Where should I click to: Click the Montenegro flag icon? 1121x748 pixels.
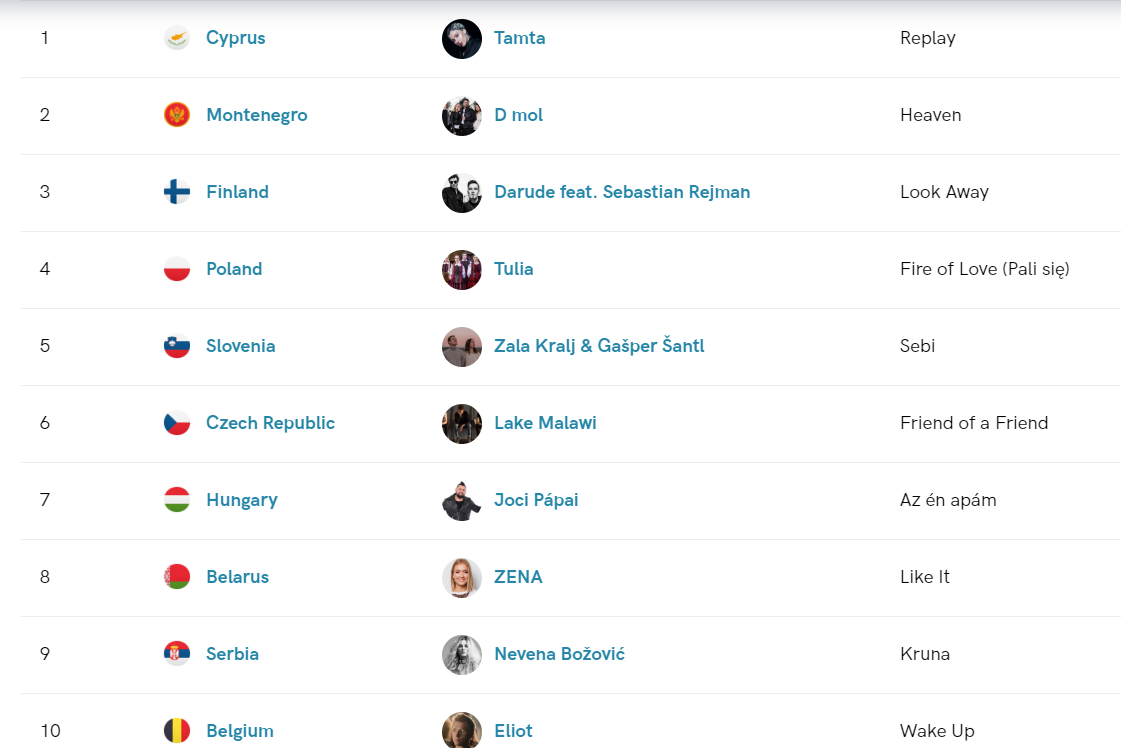[177, 115]
